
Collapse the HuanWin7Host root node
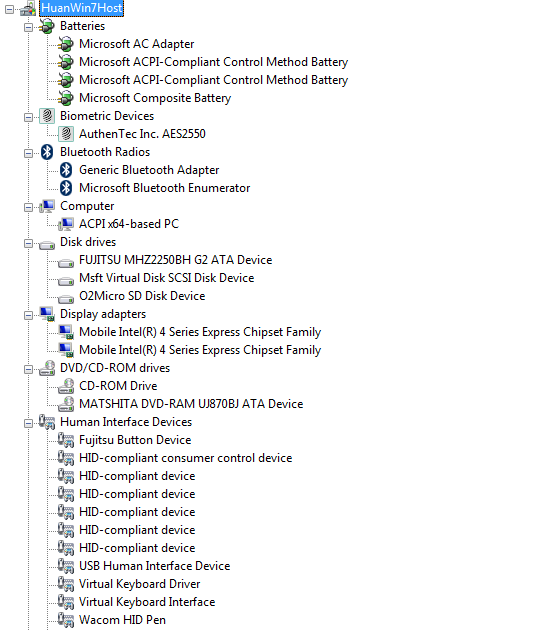pos(9,9)
